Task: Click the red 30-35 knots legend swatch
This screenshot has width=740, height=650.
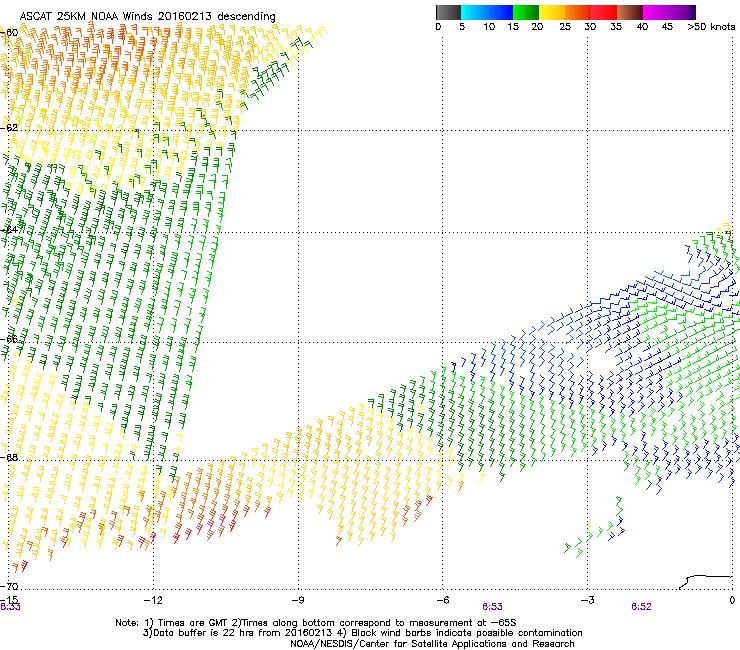Action: (604, 12)
